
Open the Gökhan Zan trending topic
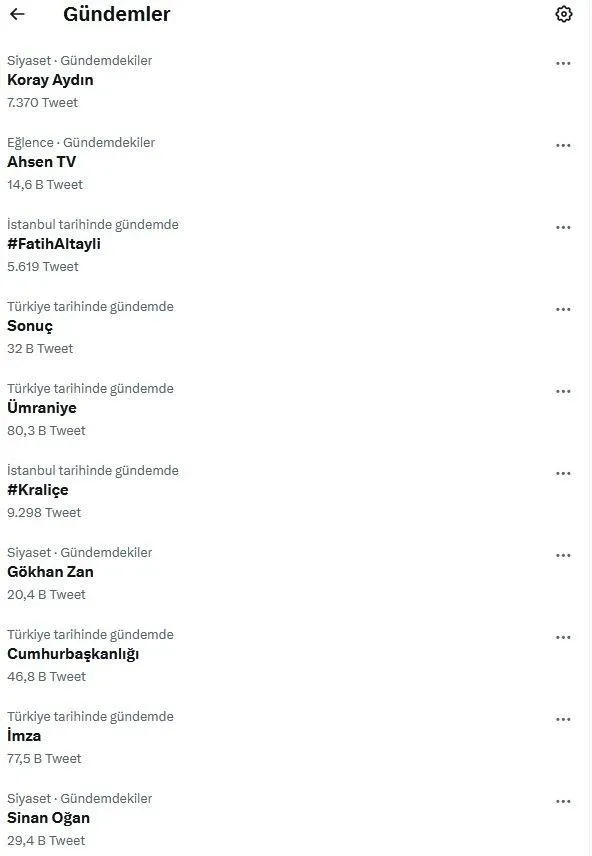coord(50,572)
